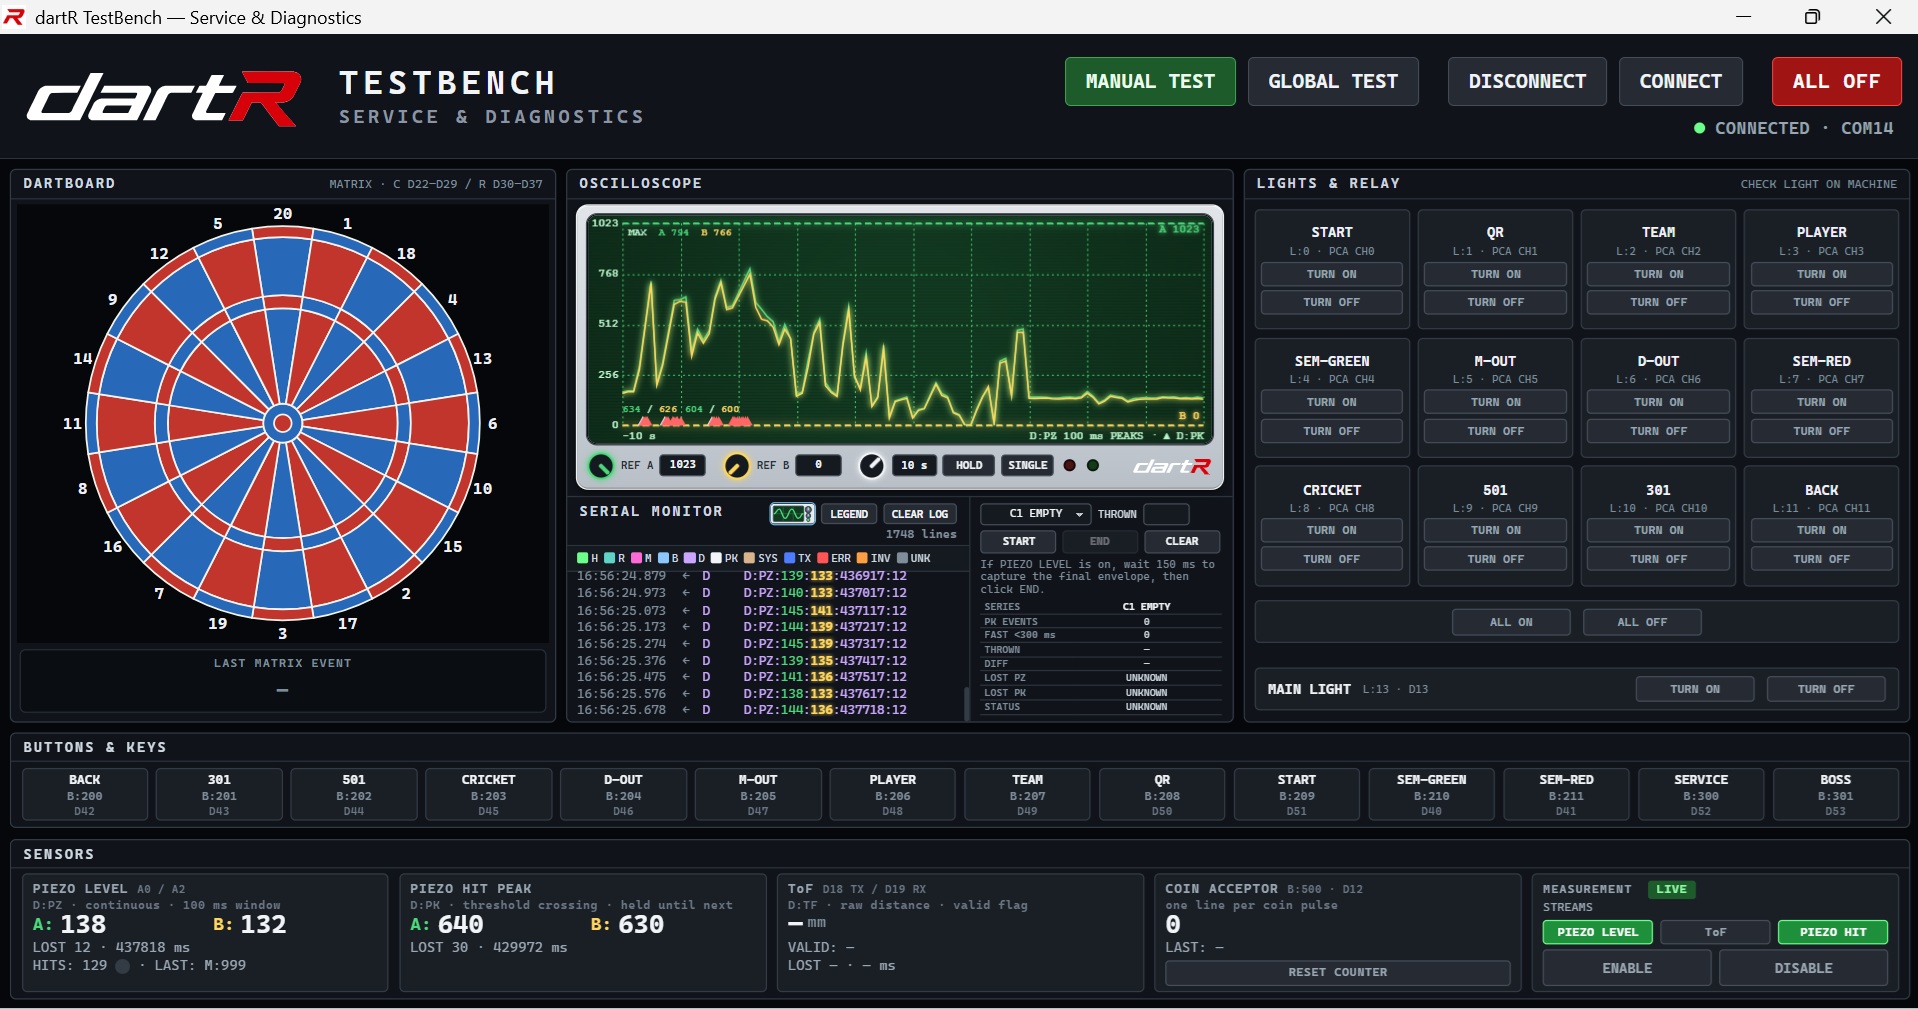Click the REF B value field
Screen dimensions: 1918x1009
[x=819, y=466]
